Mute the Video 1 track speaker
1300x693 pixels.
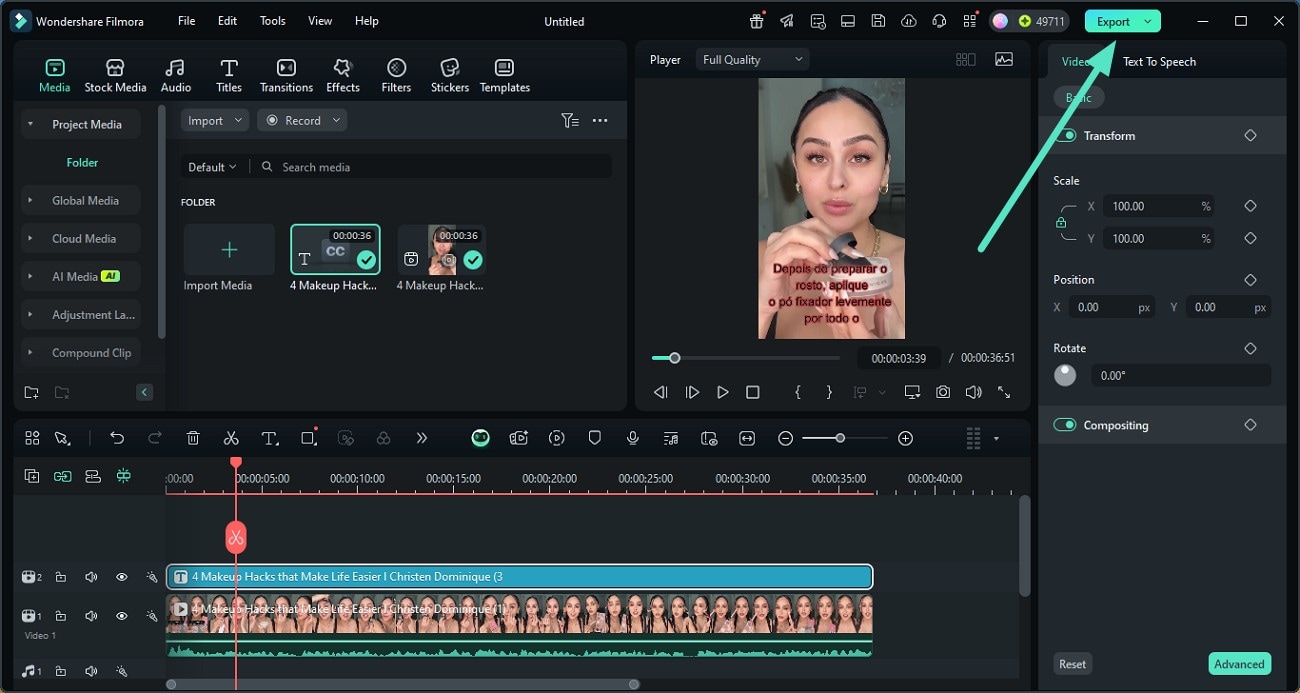pos(91,616)
